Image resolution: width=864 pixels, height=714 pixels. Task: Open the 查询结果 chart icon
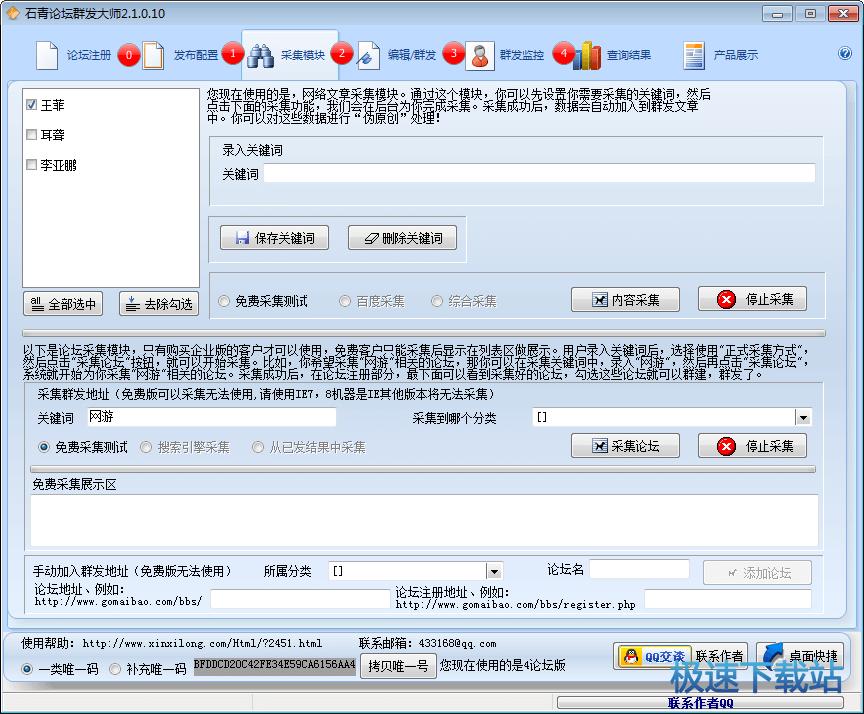click(x=587, y=55)
